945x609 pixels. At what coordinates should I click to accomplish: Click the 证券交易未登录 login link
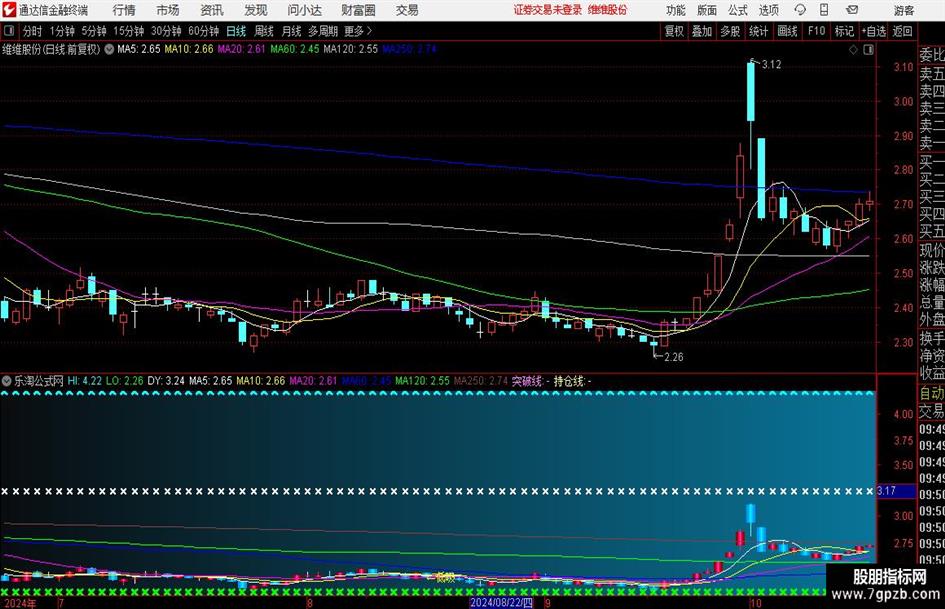pos(548,10)
